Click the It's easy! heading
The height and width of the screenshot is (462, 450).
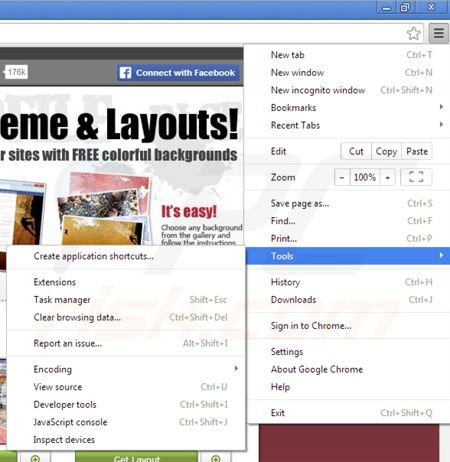pyautogui.click(x=189, y=211)
